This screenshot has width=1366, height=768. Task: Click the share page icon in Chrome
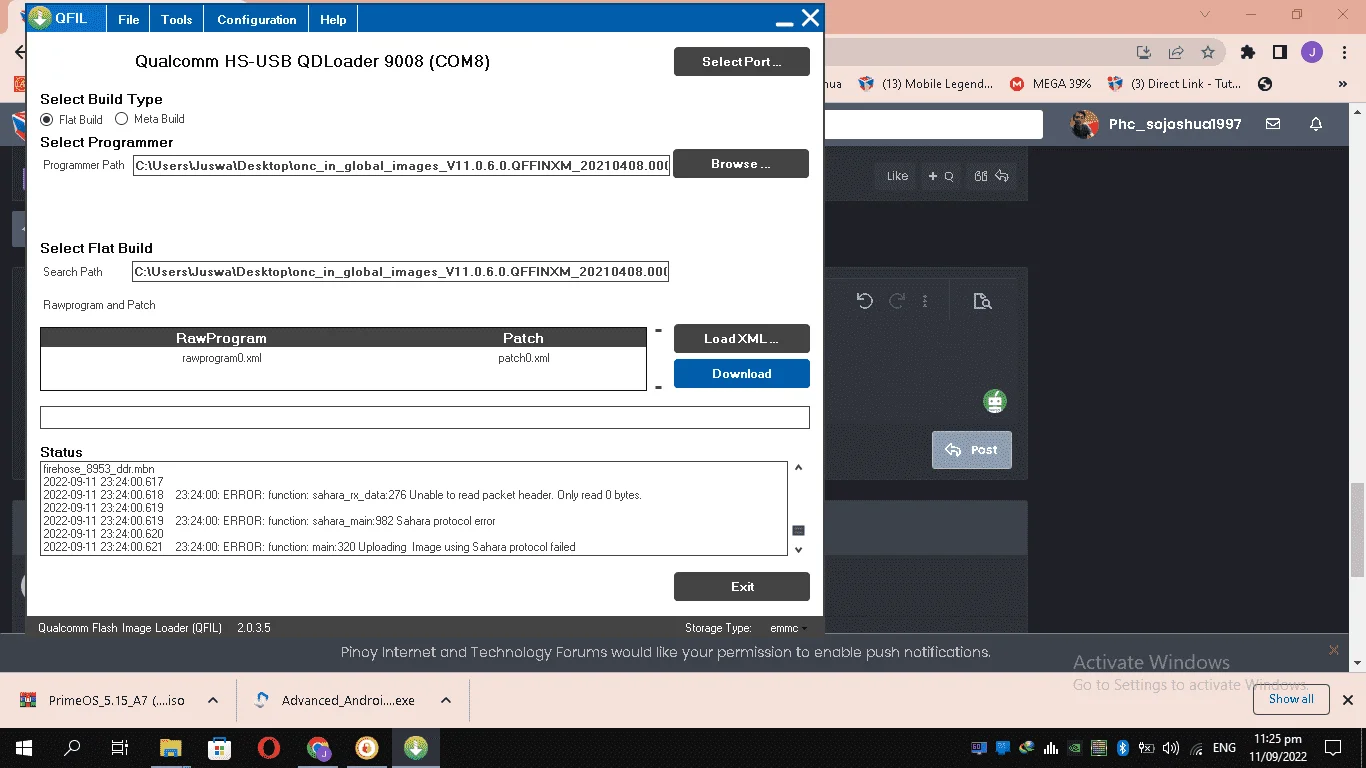coord(1176,52)
